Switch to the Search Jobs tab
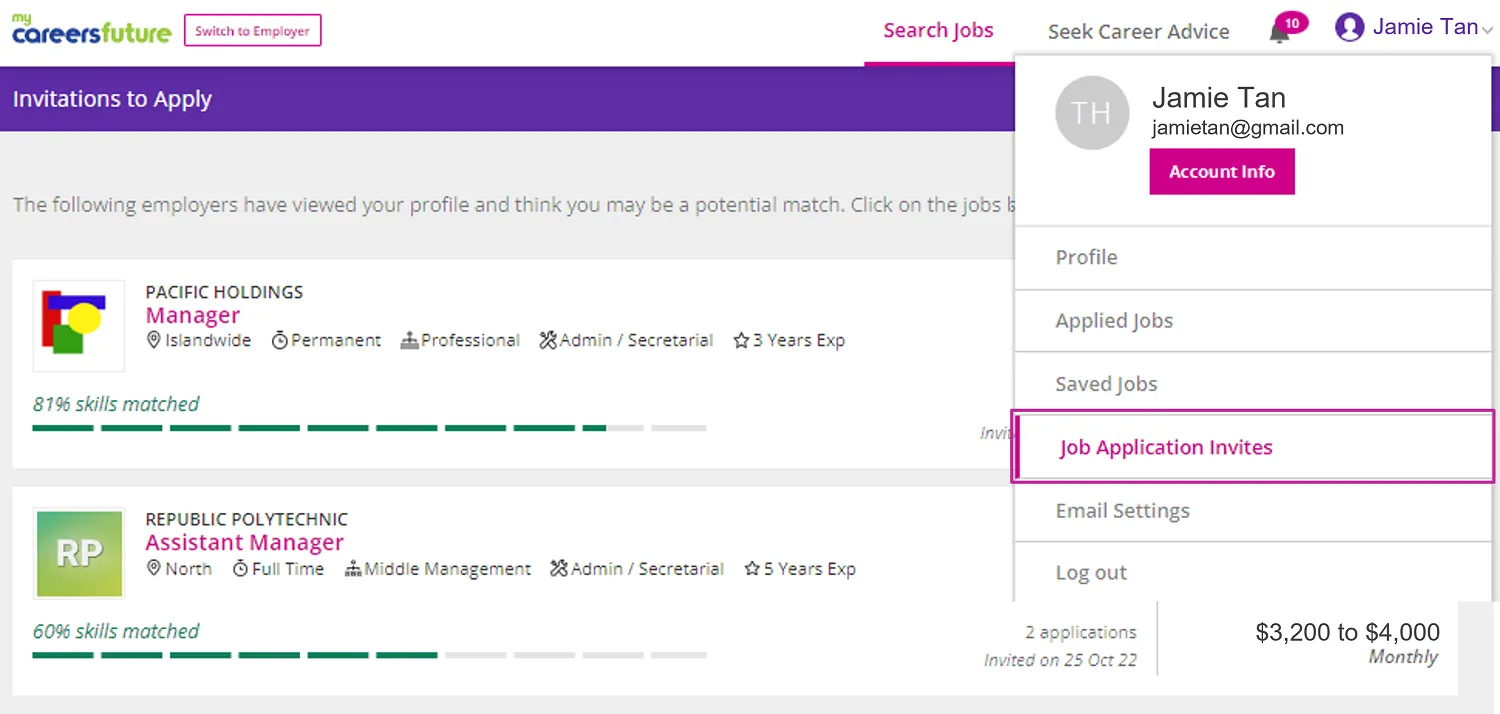 point(938,30)
